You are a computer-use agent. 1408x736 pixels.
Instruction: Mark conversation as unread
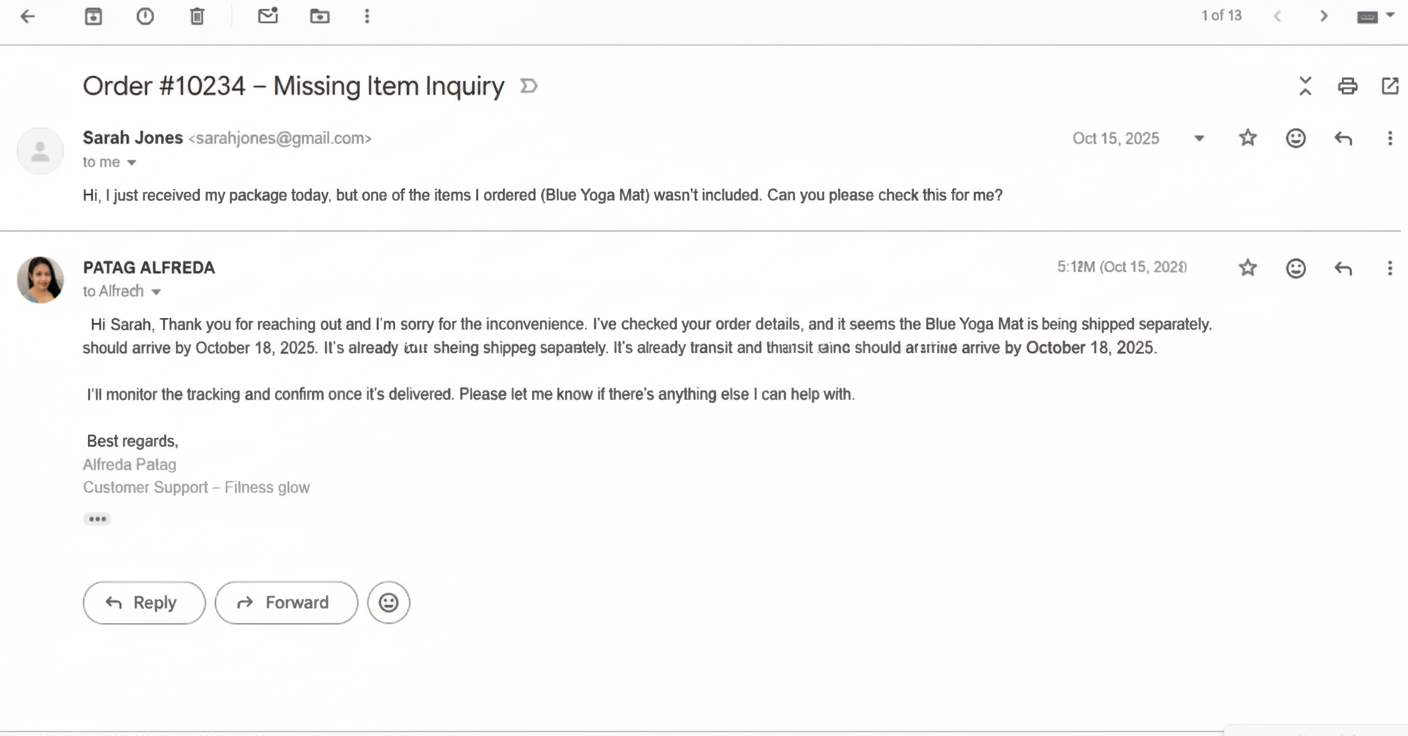(268, 16)
